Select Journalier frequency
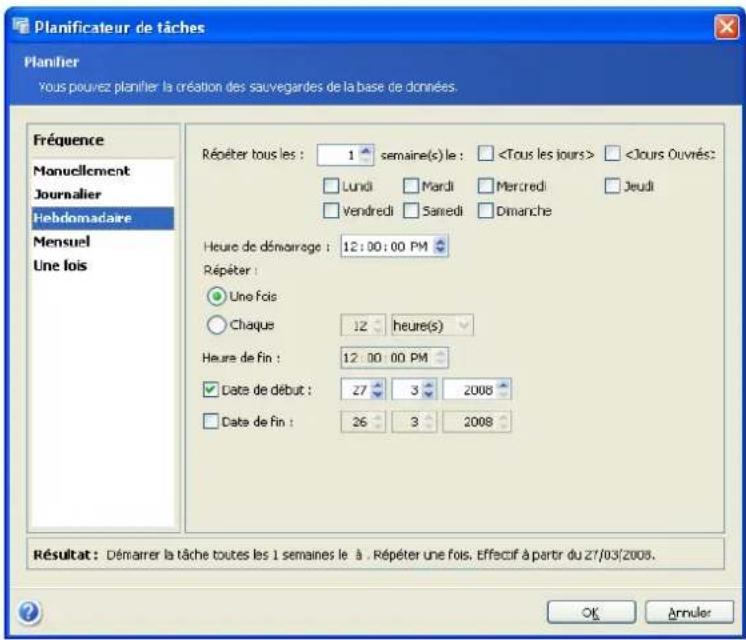746x640 pixels. coord(103,194)
